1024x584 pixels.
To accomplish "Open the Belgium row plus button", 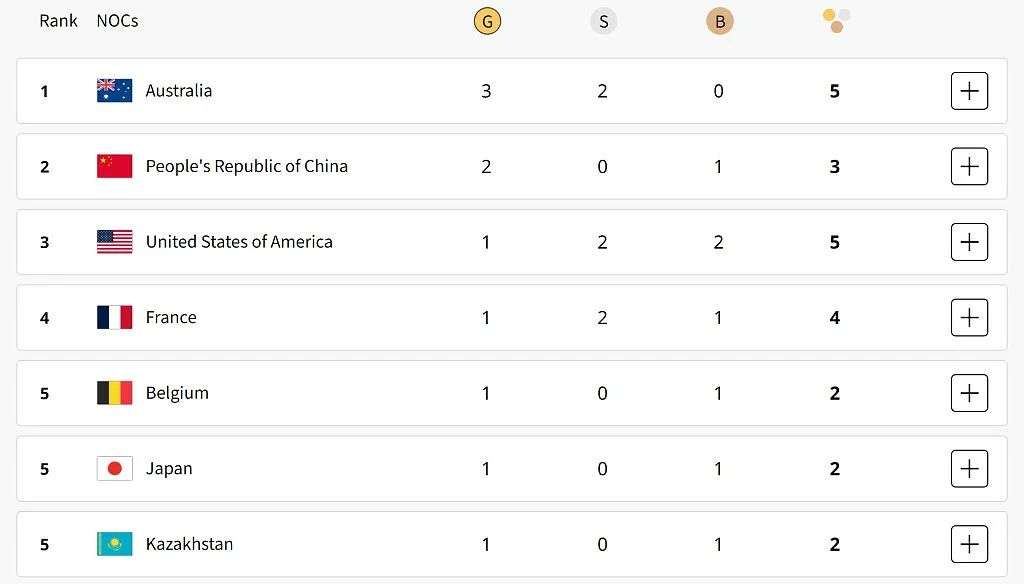I will [969, 393].
